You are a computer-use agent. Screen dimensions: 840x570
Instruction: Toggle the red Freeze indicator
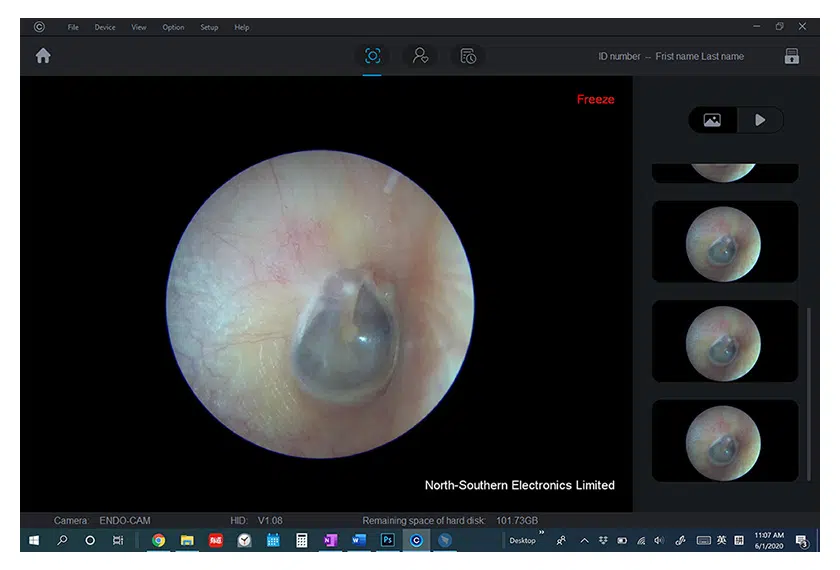pyautogui.click(x=595, y=99)
